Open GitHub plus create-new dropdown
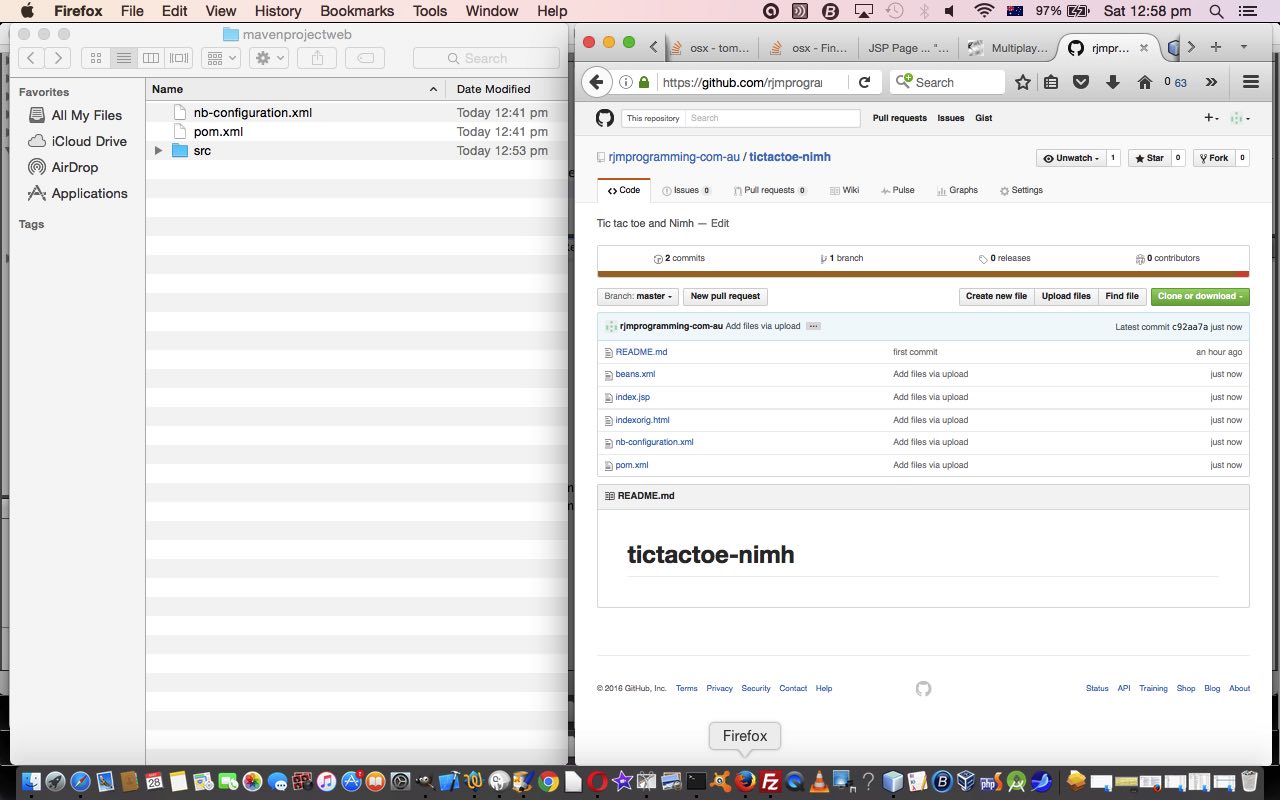The image size is (1280, 800). pyautogui.click(x=1211, y=118)
